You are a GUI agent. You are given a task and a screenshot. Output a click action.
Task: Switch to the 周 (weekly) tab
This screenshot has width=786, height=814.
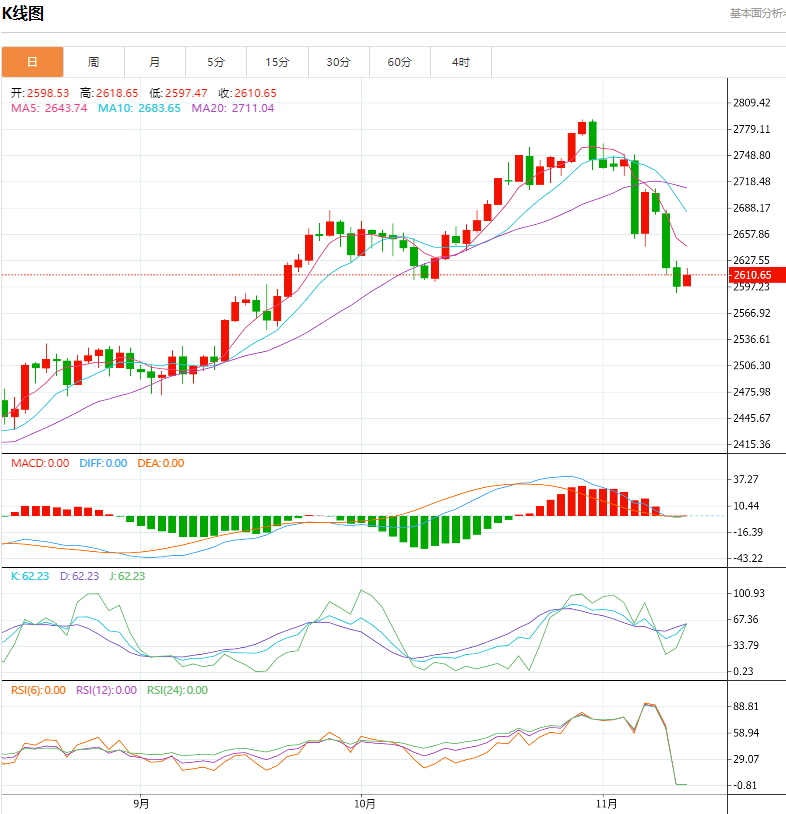93,62
